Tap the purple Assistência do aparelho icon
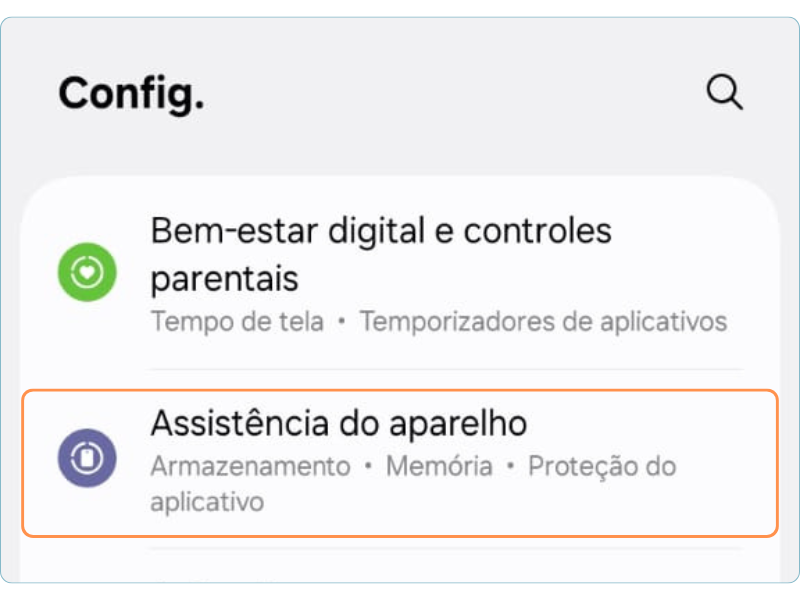Image resolution: width=800 pixels, height=600 pixels. point(87,459)
